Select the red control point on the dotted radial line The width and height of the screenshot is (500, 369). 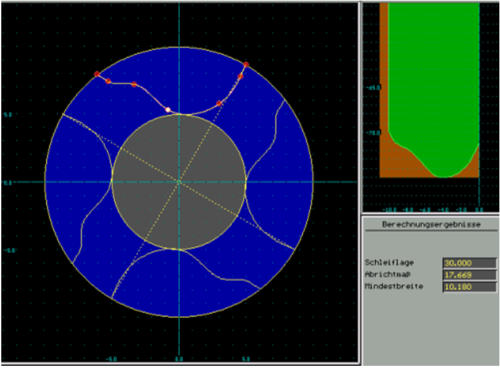click(x=219, y=103)
